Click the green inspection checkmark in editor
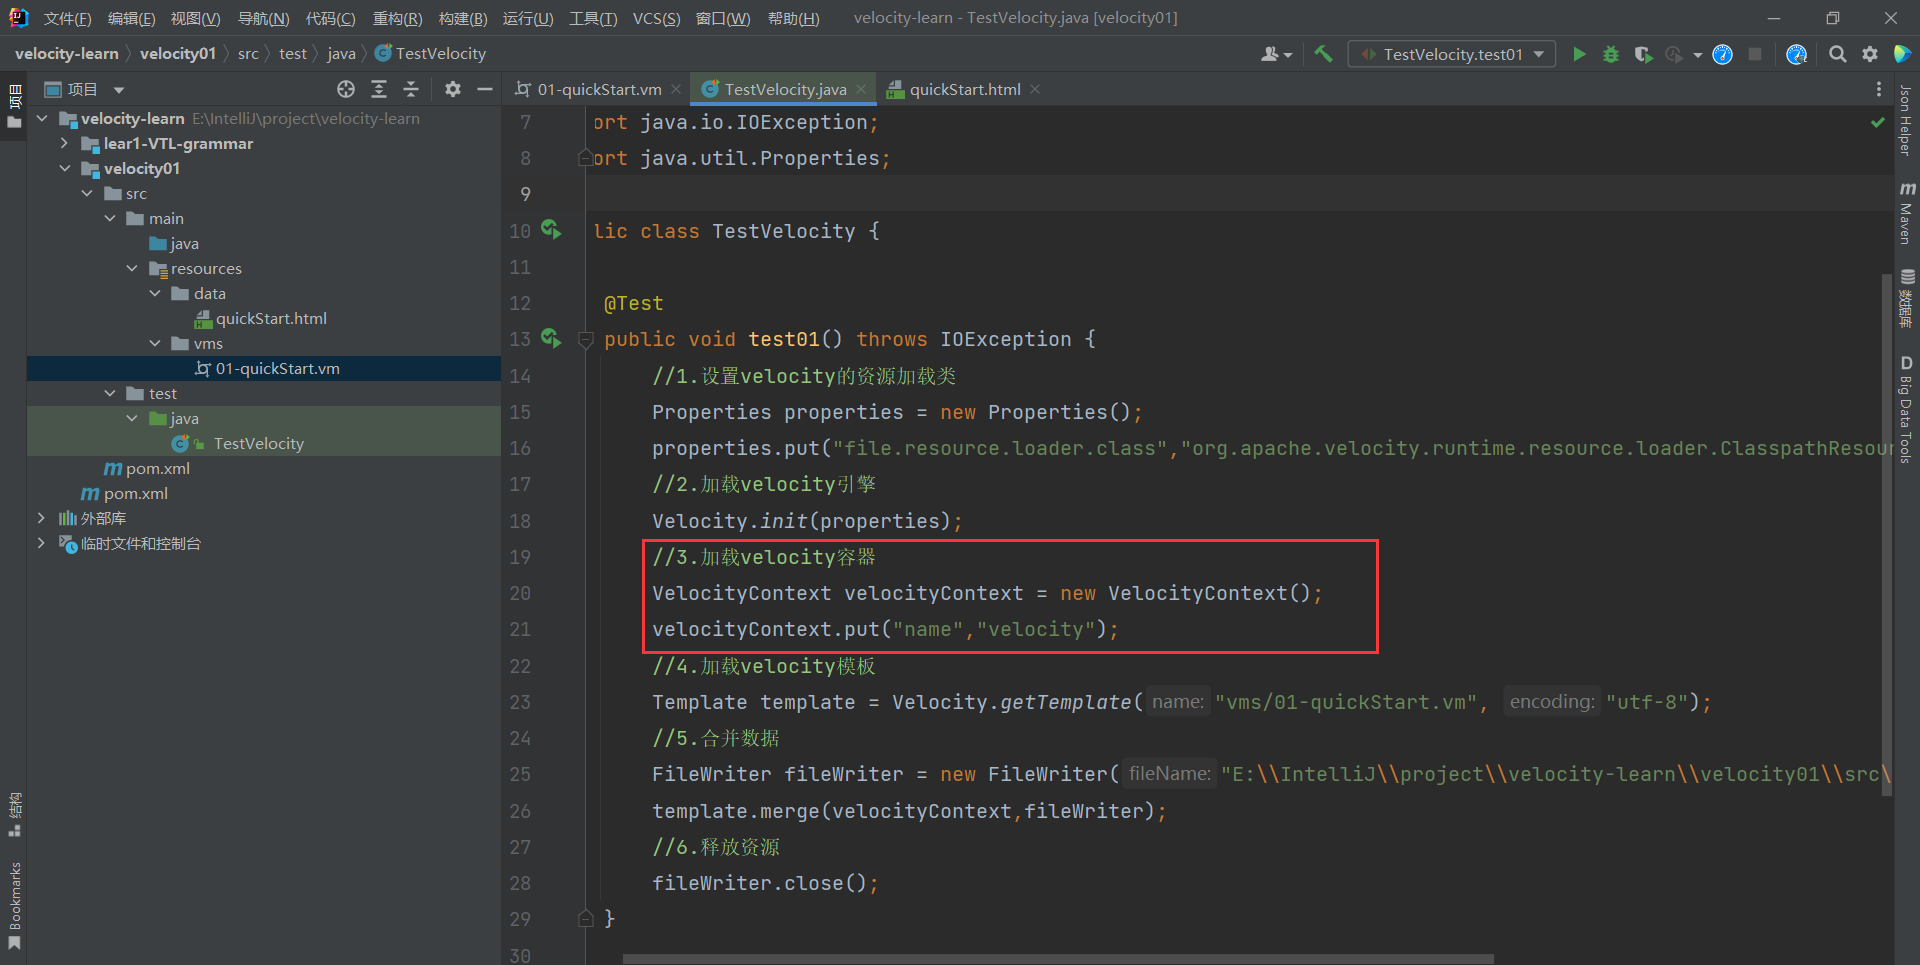1920x965 pixels. (x=1878, y=122)
